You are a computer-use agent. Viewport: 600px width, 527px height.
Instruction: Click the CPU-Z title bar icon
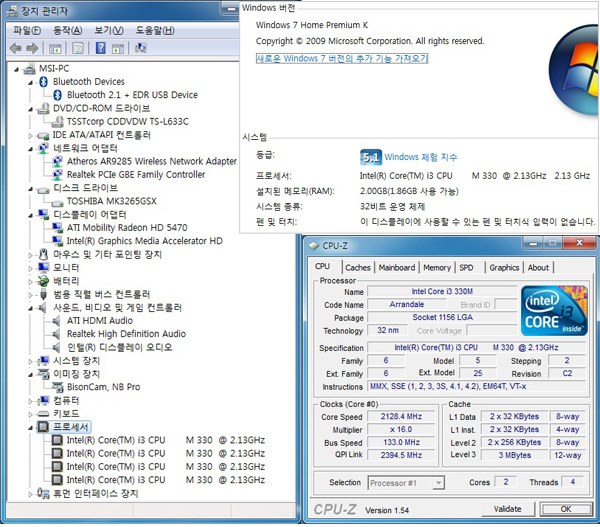tap(314, 246)
